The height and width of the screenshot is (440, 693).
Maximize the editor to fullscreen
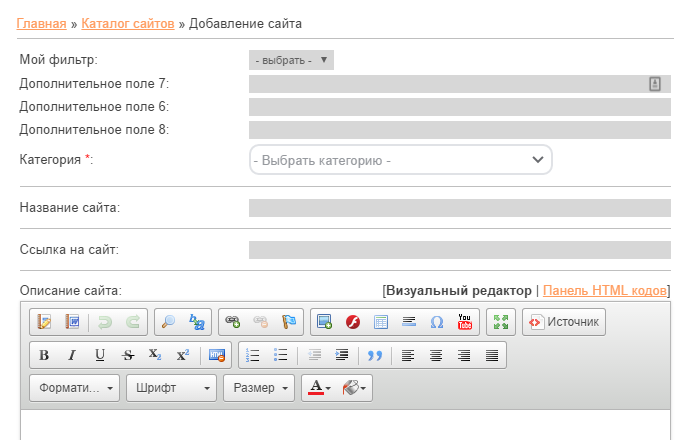click(500, 322)
